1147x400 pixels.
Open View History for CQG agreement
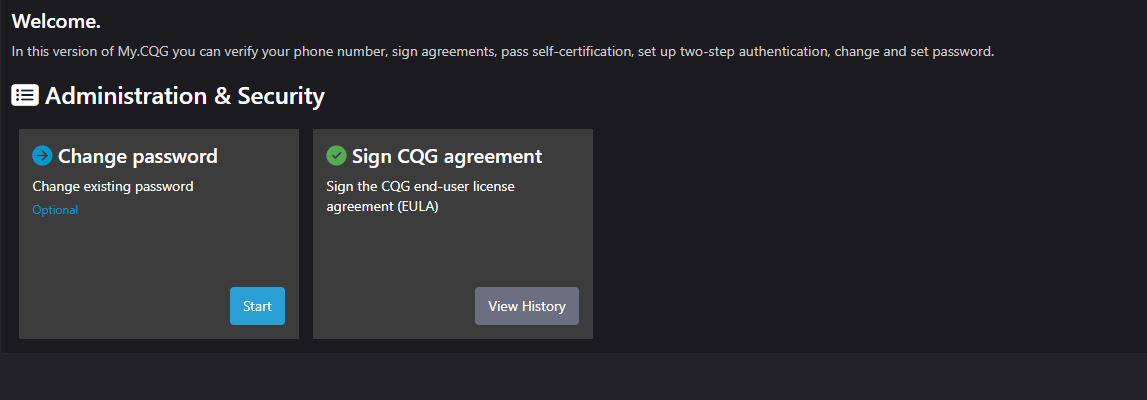[527, 306]
